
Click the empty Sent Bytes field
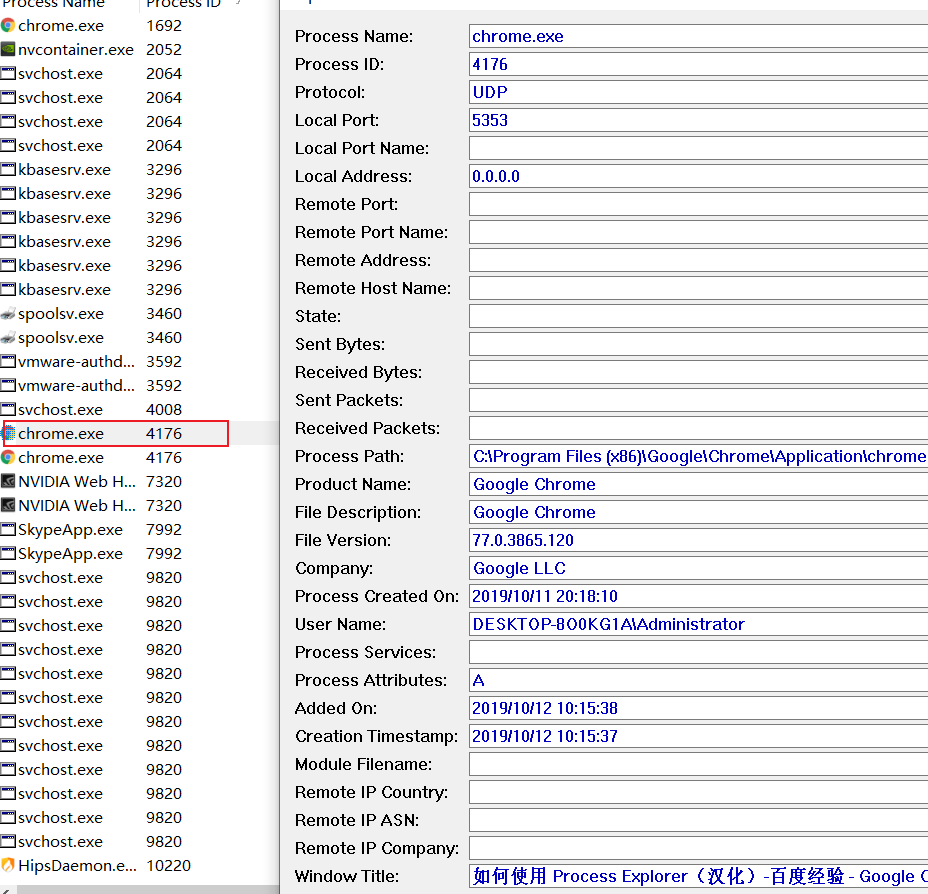click(x=698, y=344)
